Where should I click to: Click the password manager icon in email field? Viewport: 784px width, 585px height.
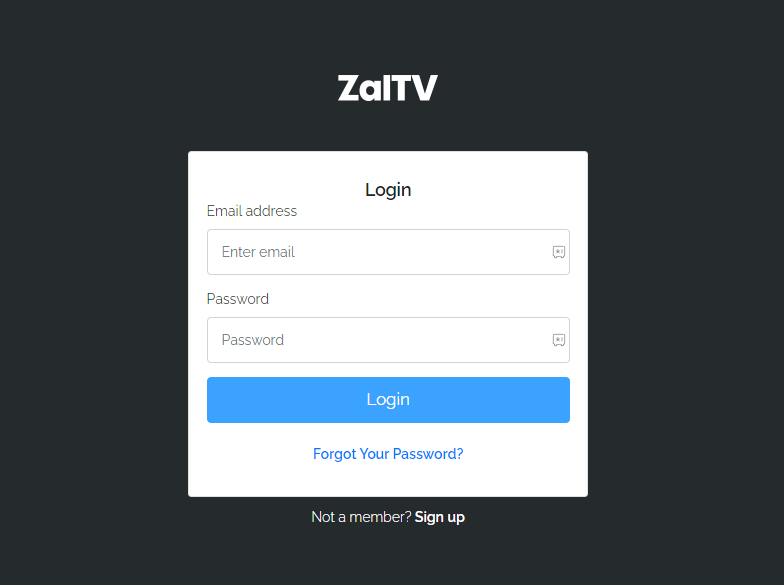coord(558,252)
